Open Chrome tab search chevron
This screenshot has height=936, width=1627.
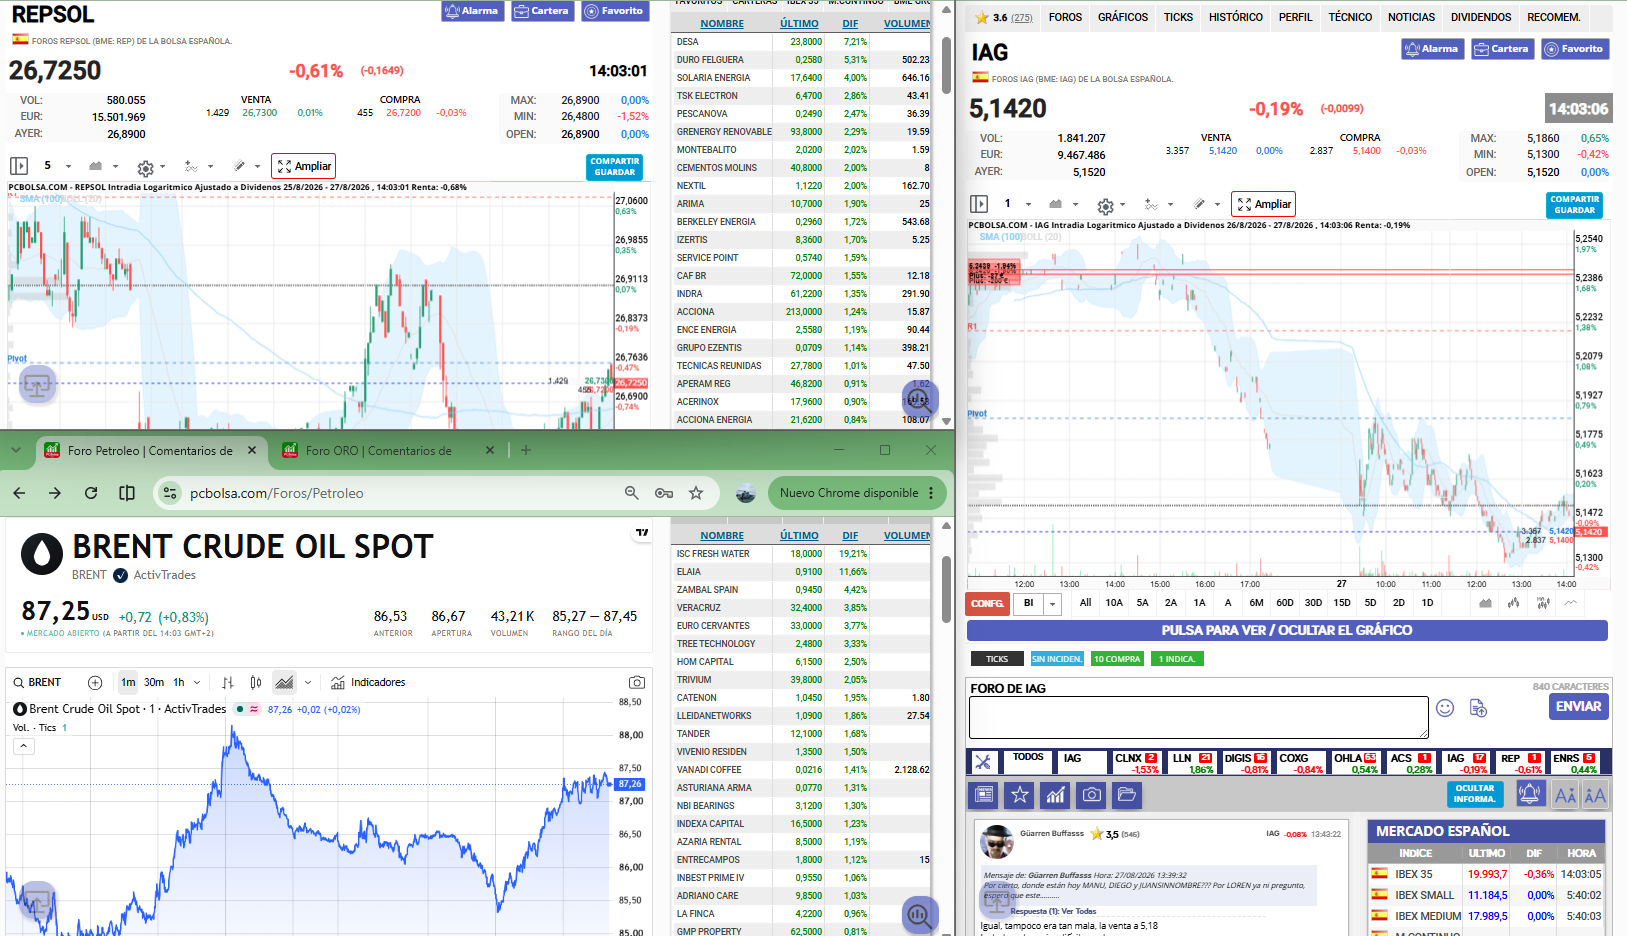tap(16, 450)
